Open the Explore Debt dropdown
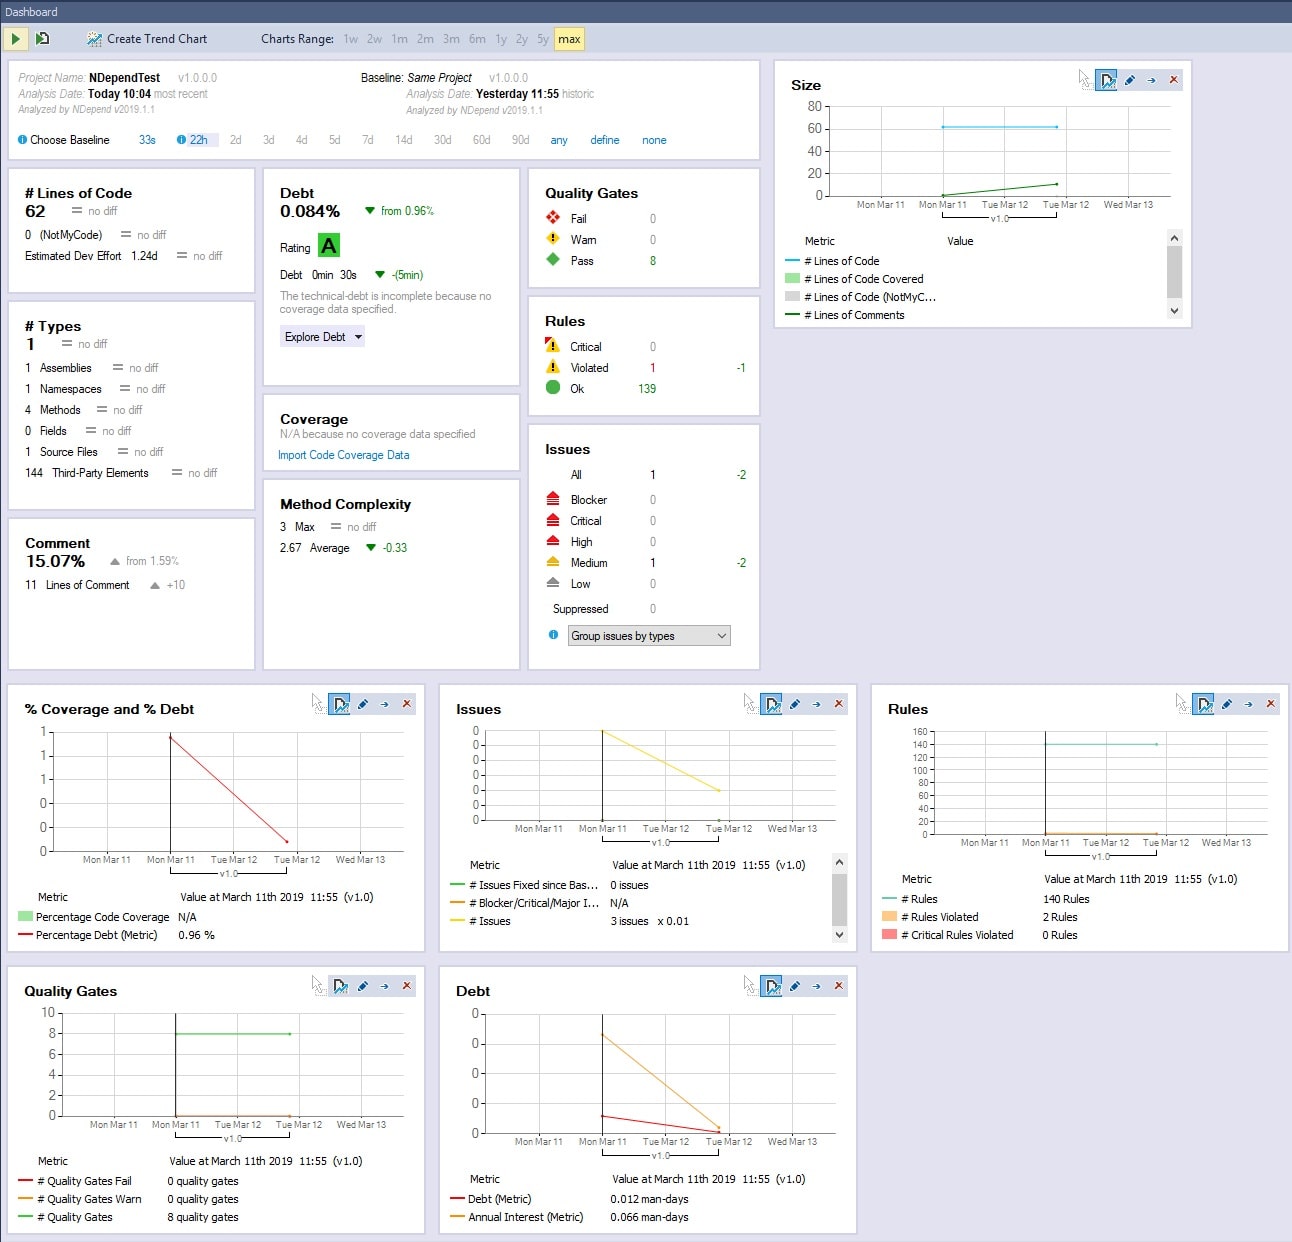This screenshot has height=1242, width=1292. [323, 337]
